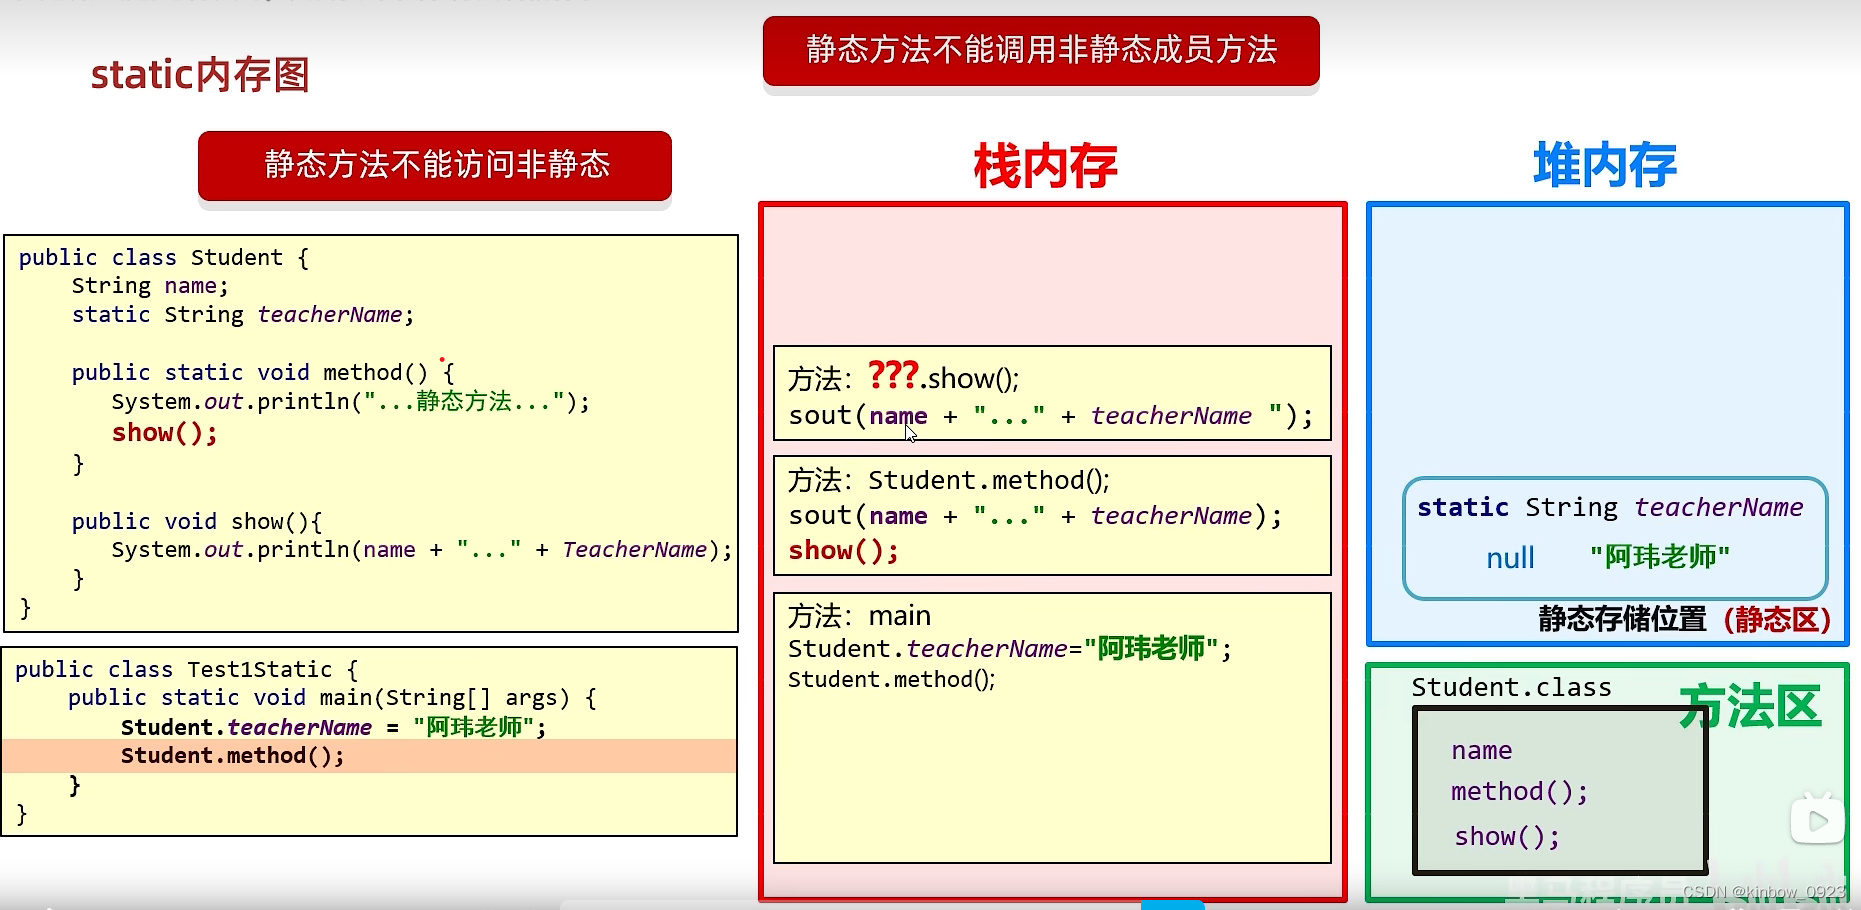The height and width of the screenshot is (910, 1861).
Task: Click the 堆内存 heading
Action: coord(1605,165)
